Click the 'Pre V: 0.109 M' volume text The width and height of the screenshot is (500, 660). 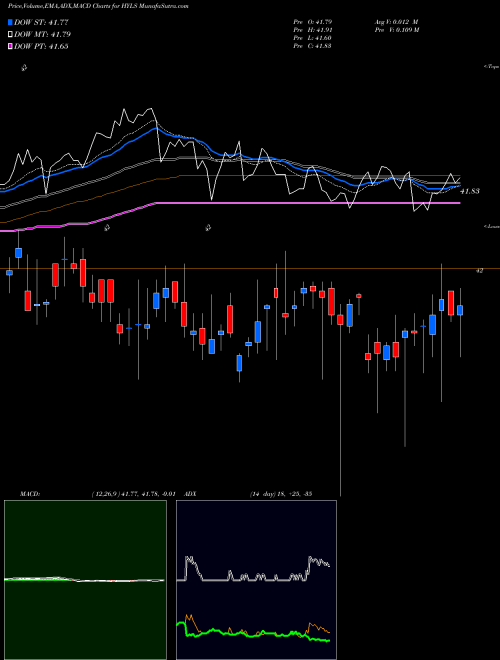click(x=396, y=30)
